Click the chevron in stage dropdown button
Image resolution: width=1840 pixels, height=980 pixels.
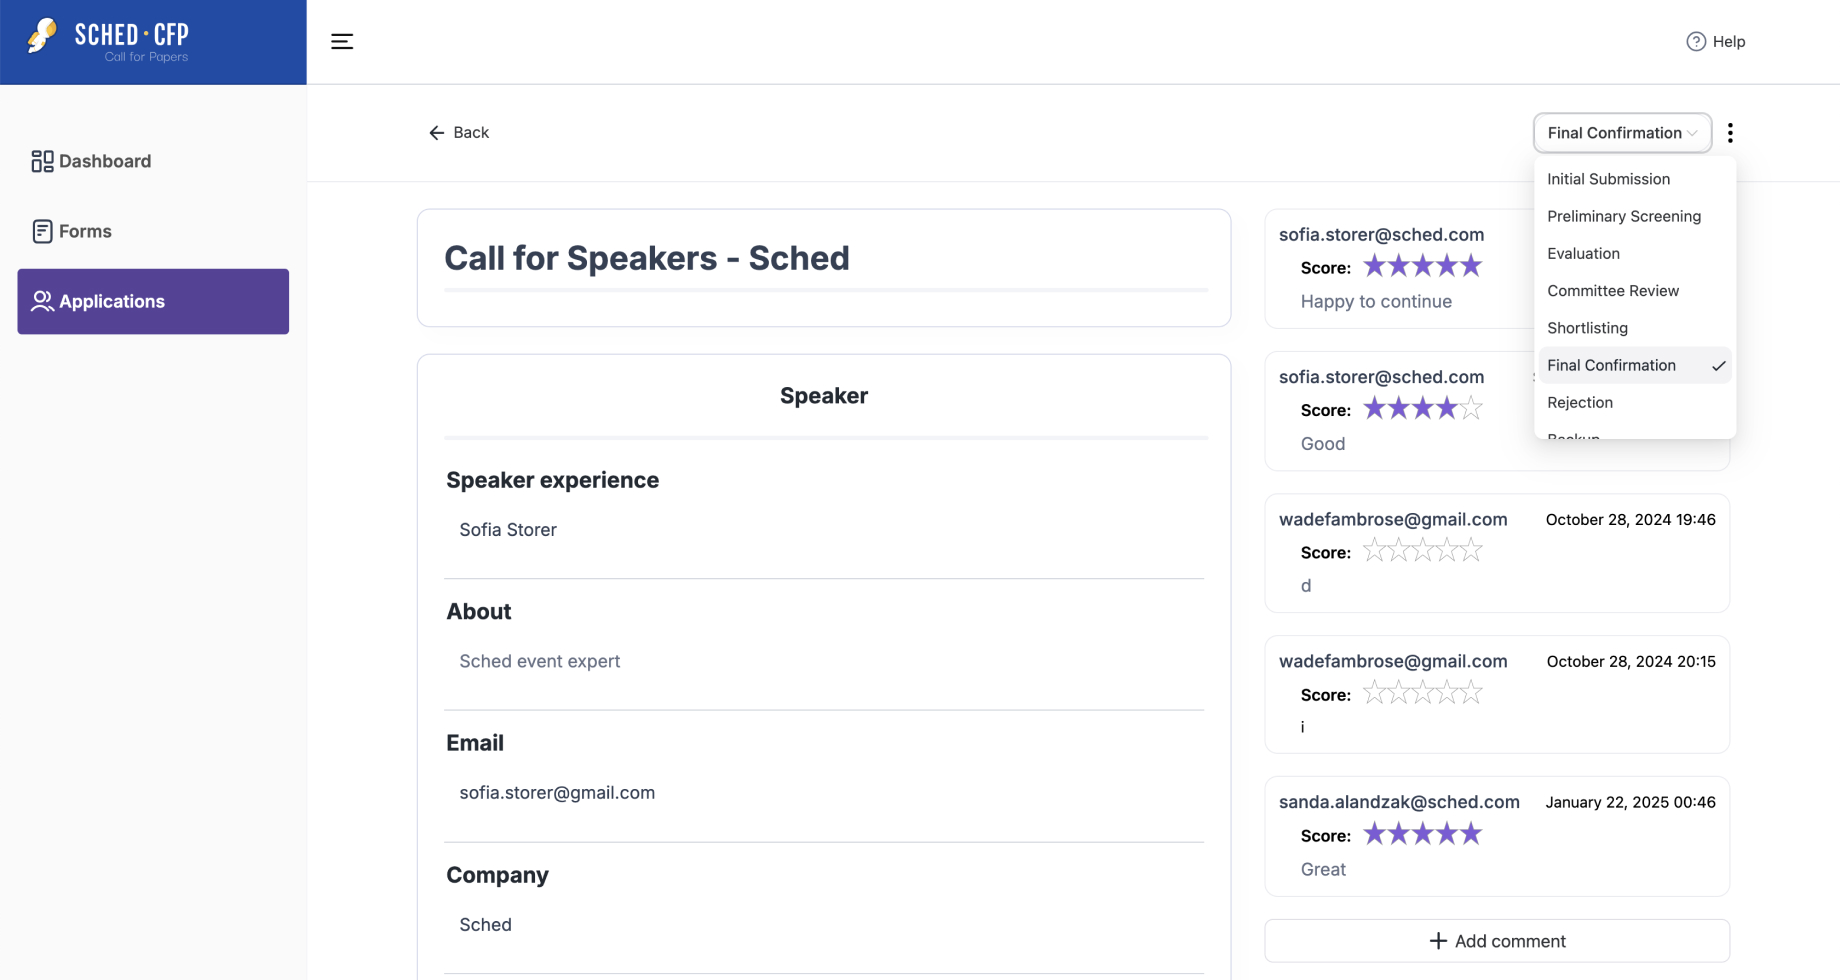(1692, 133)
